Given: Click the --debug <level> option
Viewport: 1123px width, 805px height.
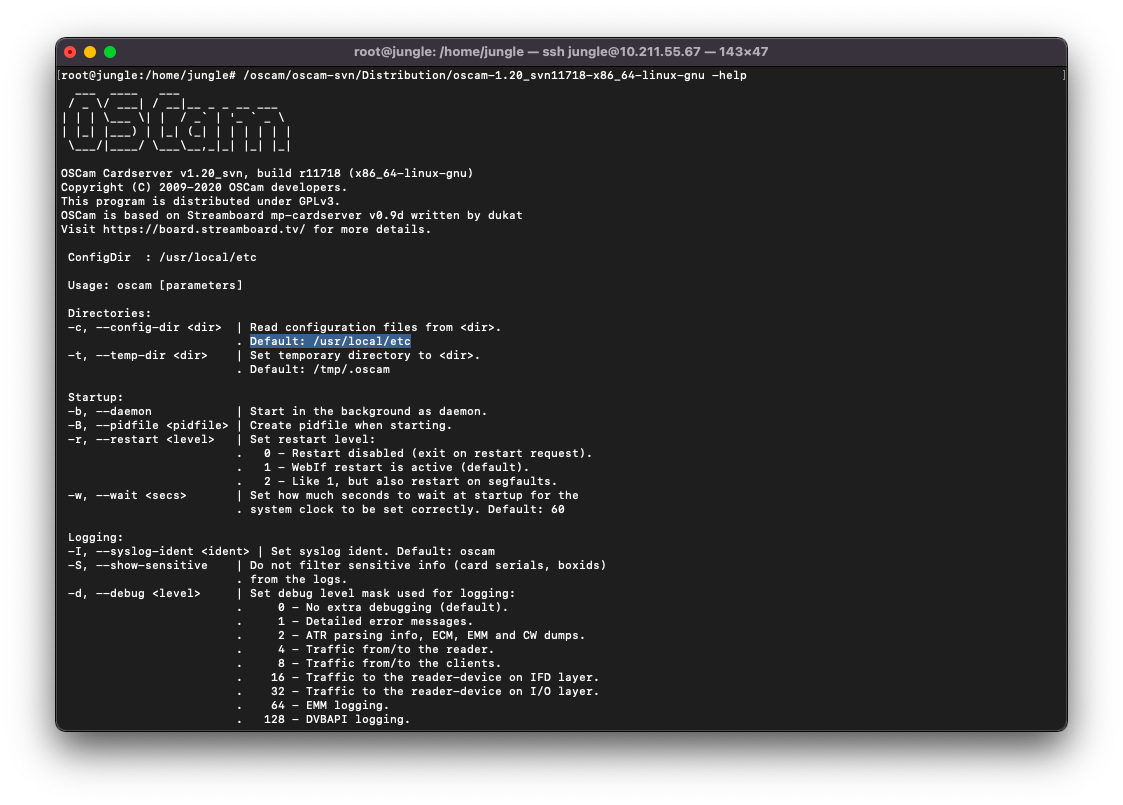Looking at the screenshot, I should [148, 593].
